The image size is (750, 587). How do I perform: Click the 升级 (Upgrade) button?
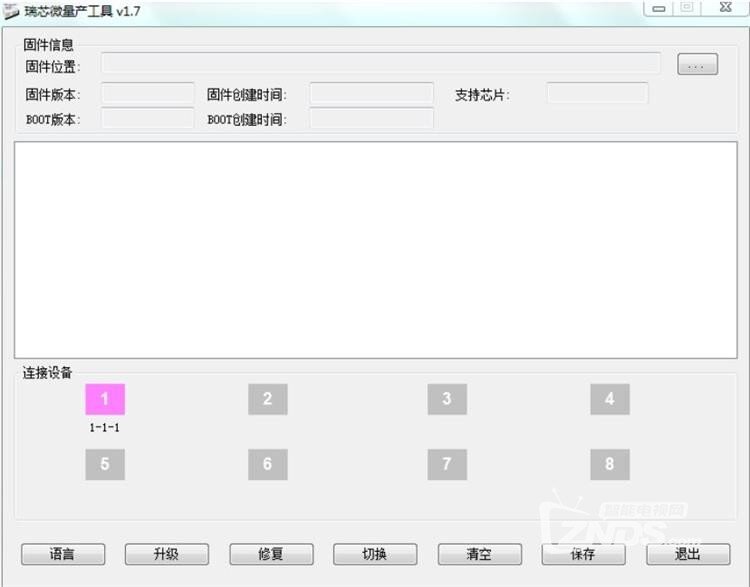tap(166, 554)
